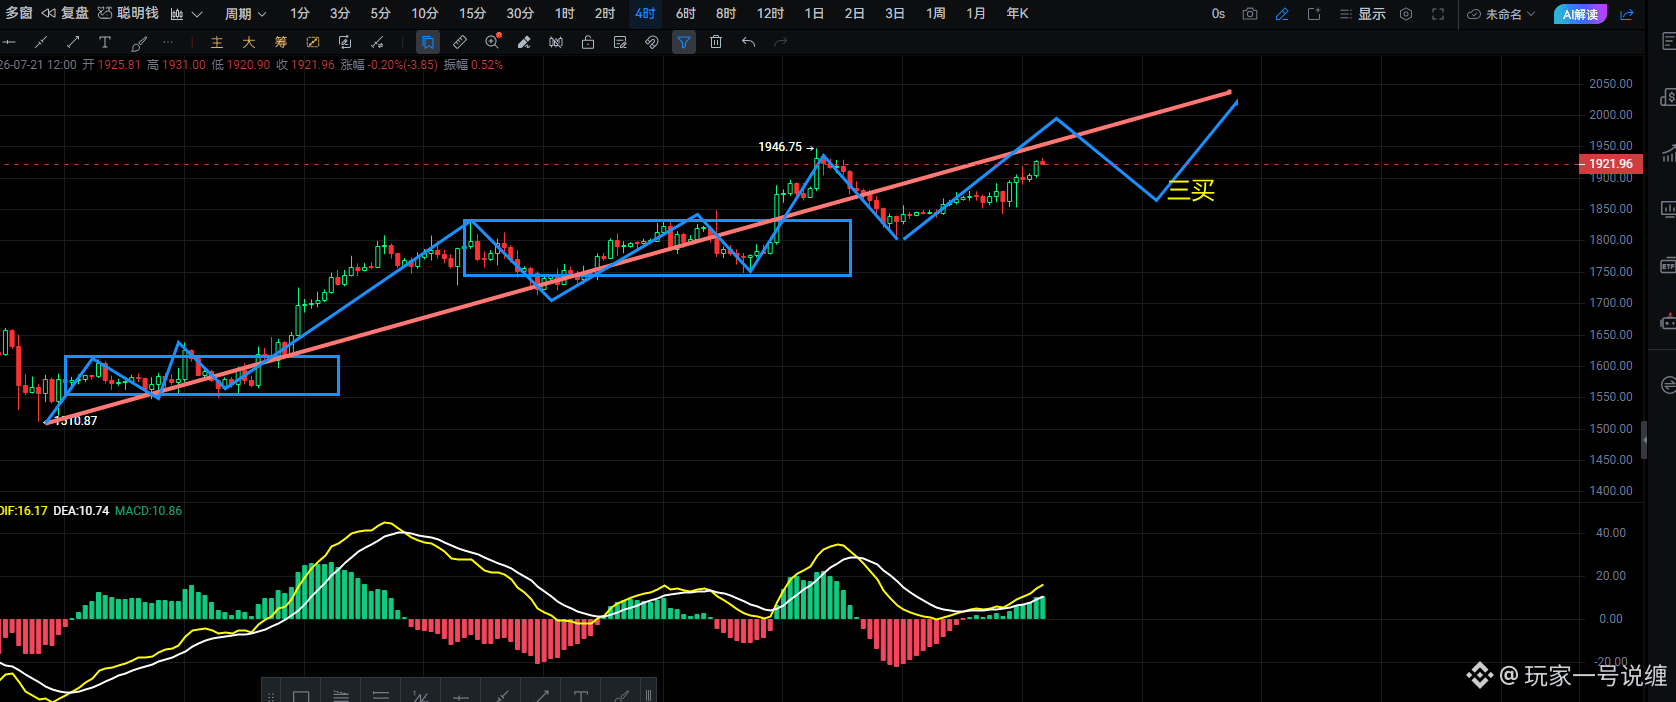The image size is (1676, 702).
Task: Take a chart screenshot with camera icon
Action: pos(1250,14)
